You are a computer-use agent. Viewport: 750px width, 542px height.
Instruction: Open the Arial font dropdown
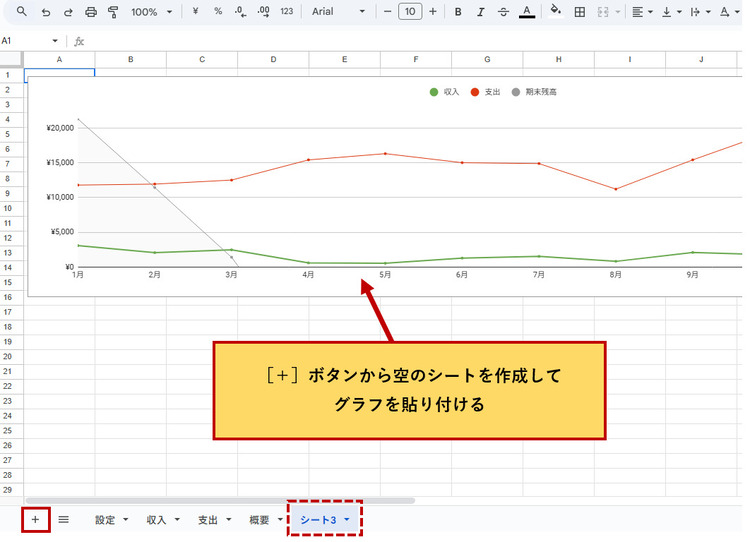[x=338, y=11]
